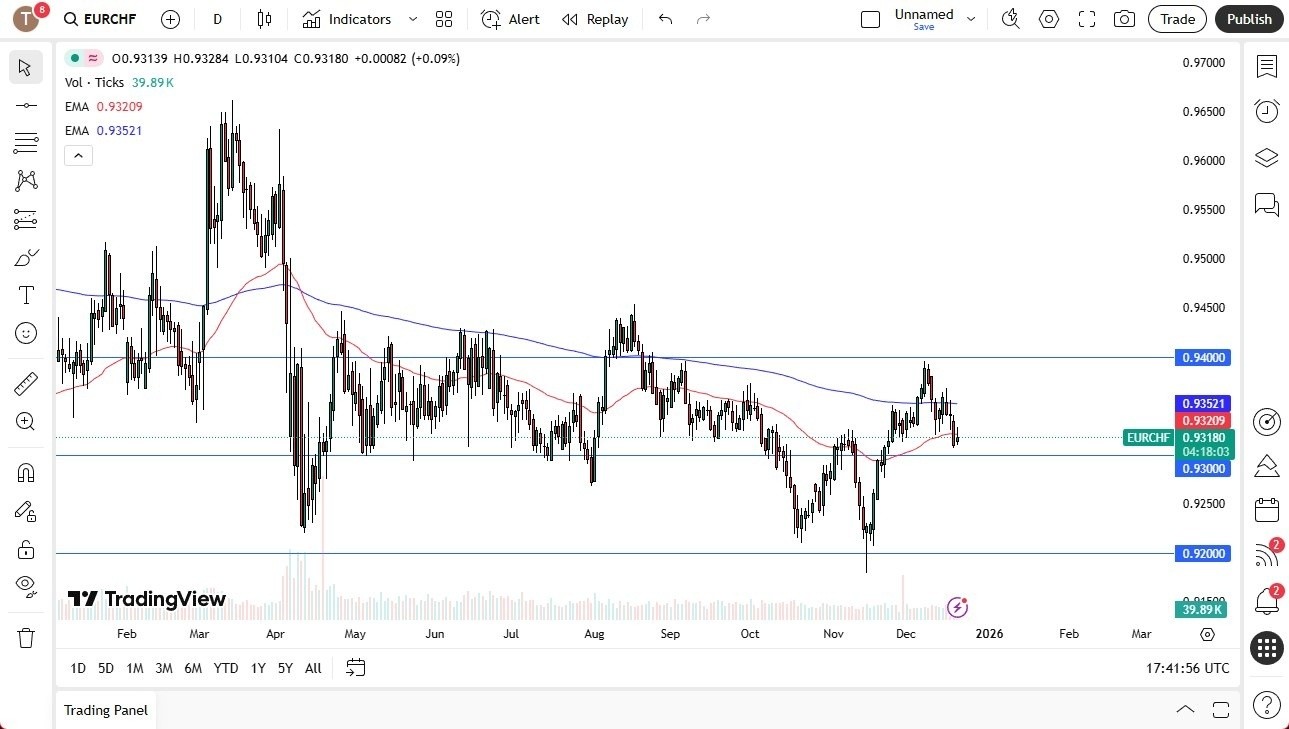Select the 5D date range

pyautogui.click(x=106, y=668)
